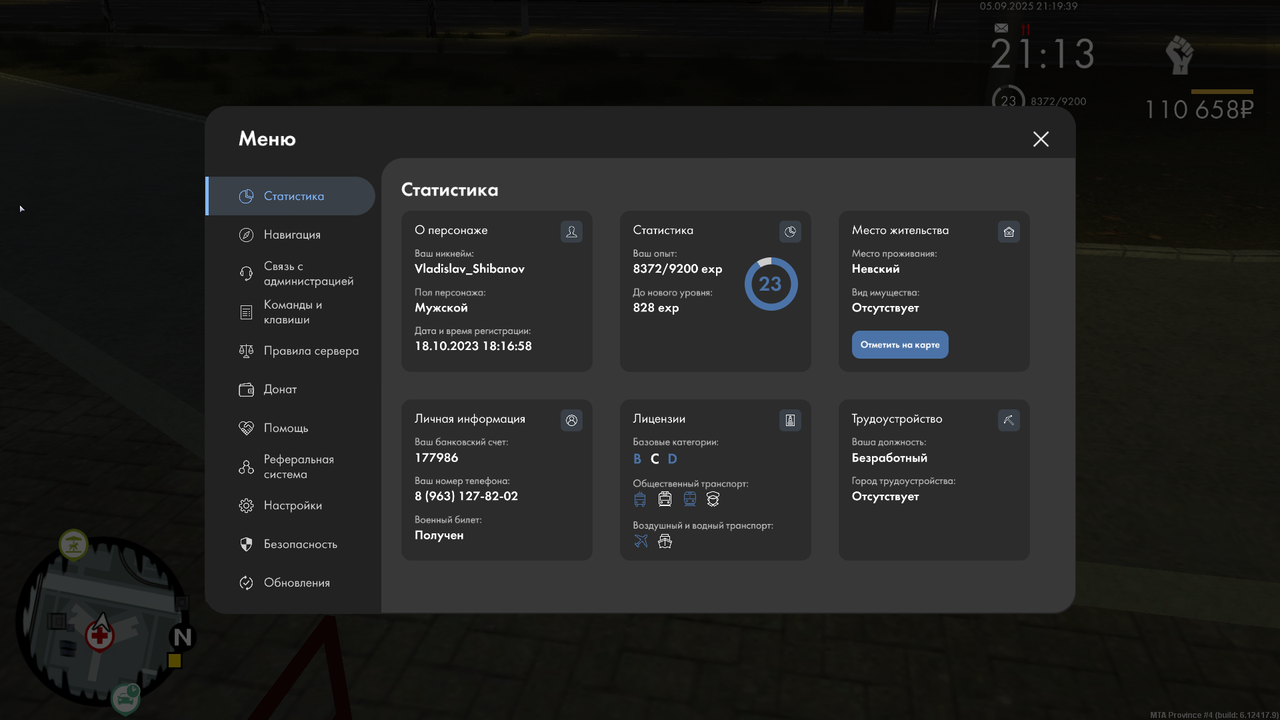Click the job position Безработный
The height and width of the screenshot is (720, 1280).
tap(890, 458)
